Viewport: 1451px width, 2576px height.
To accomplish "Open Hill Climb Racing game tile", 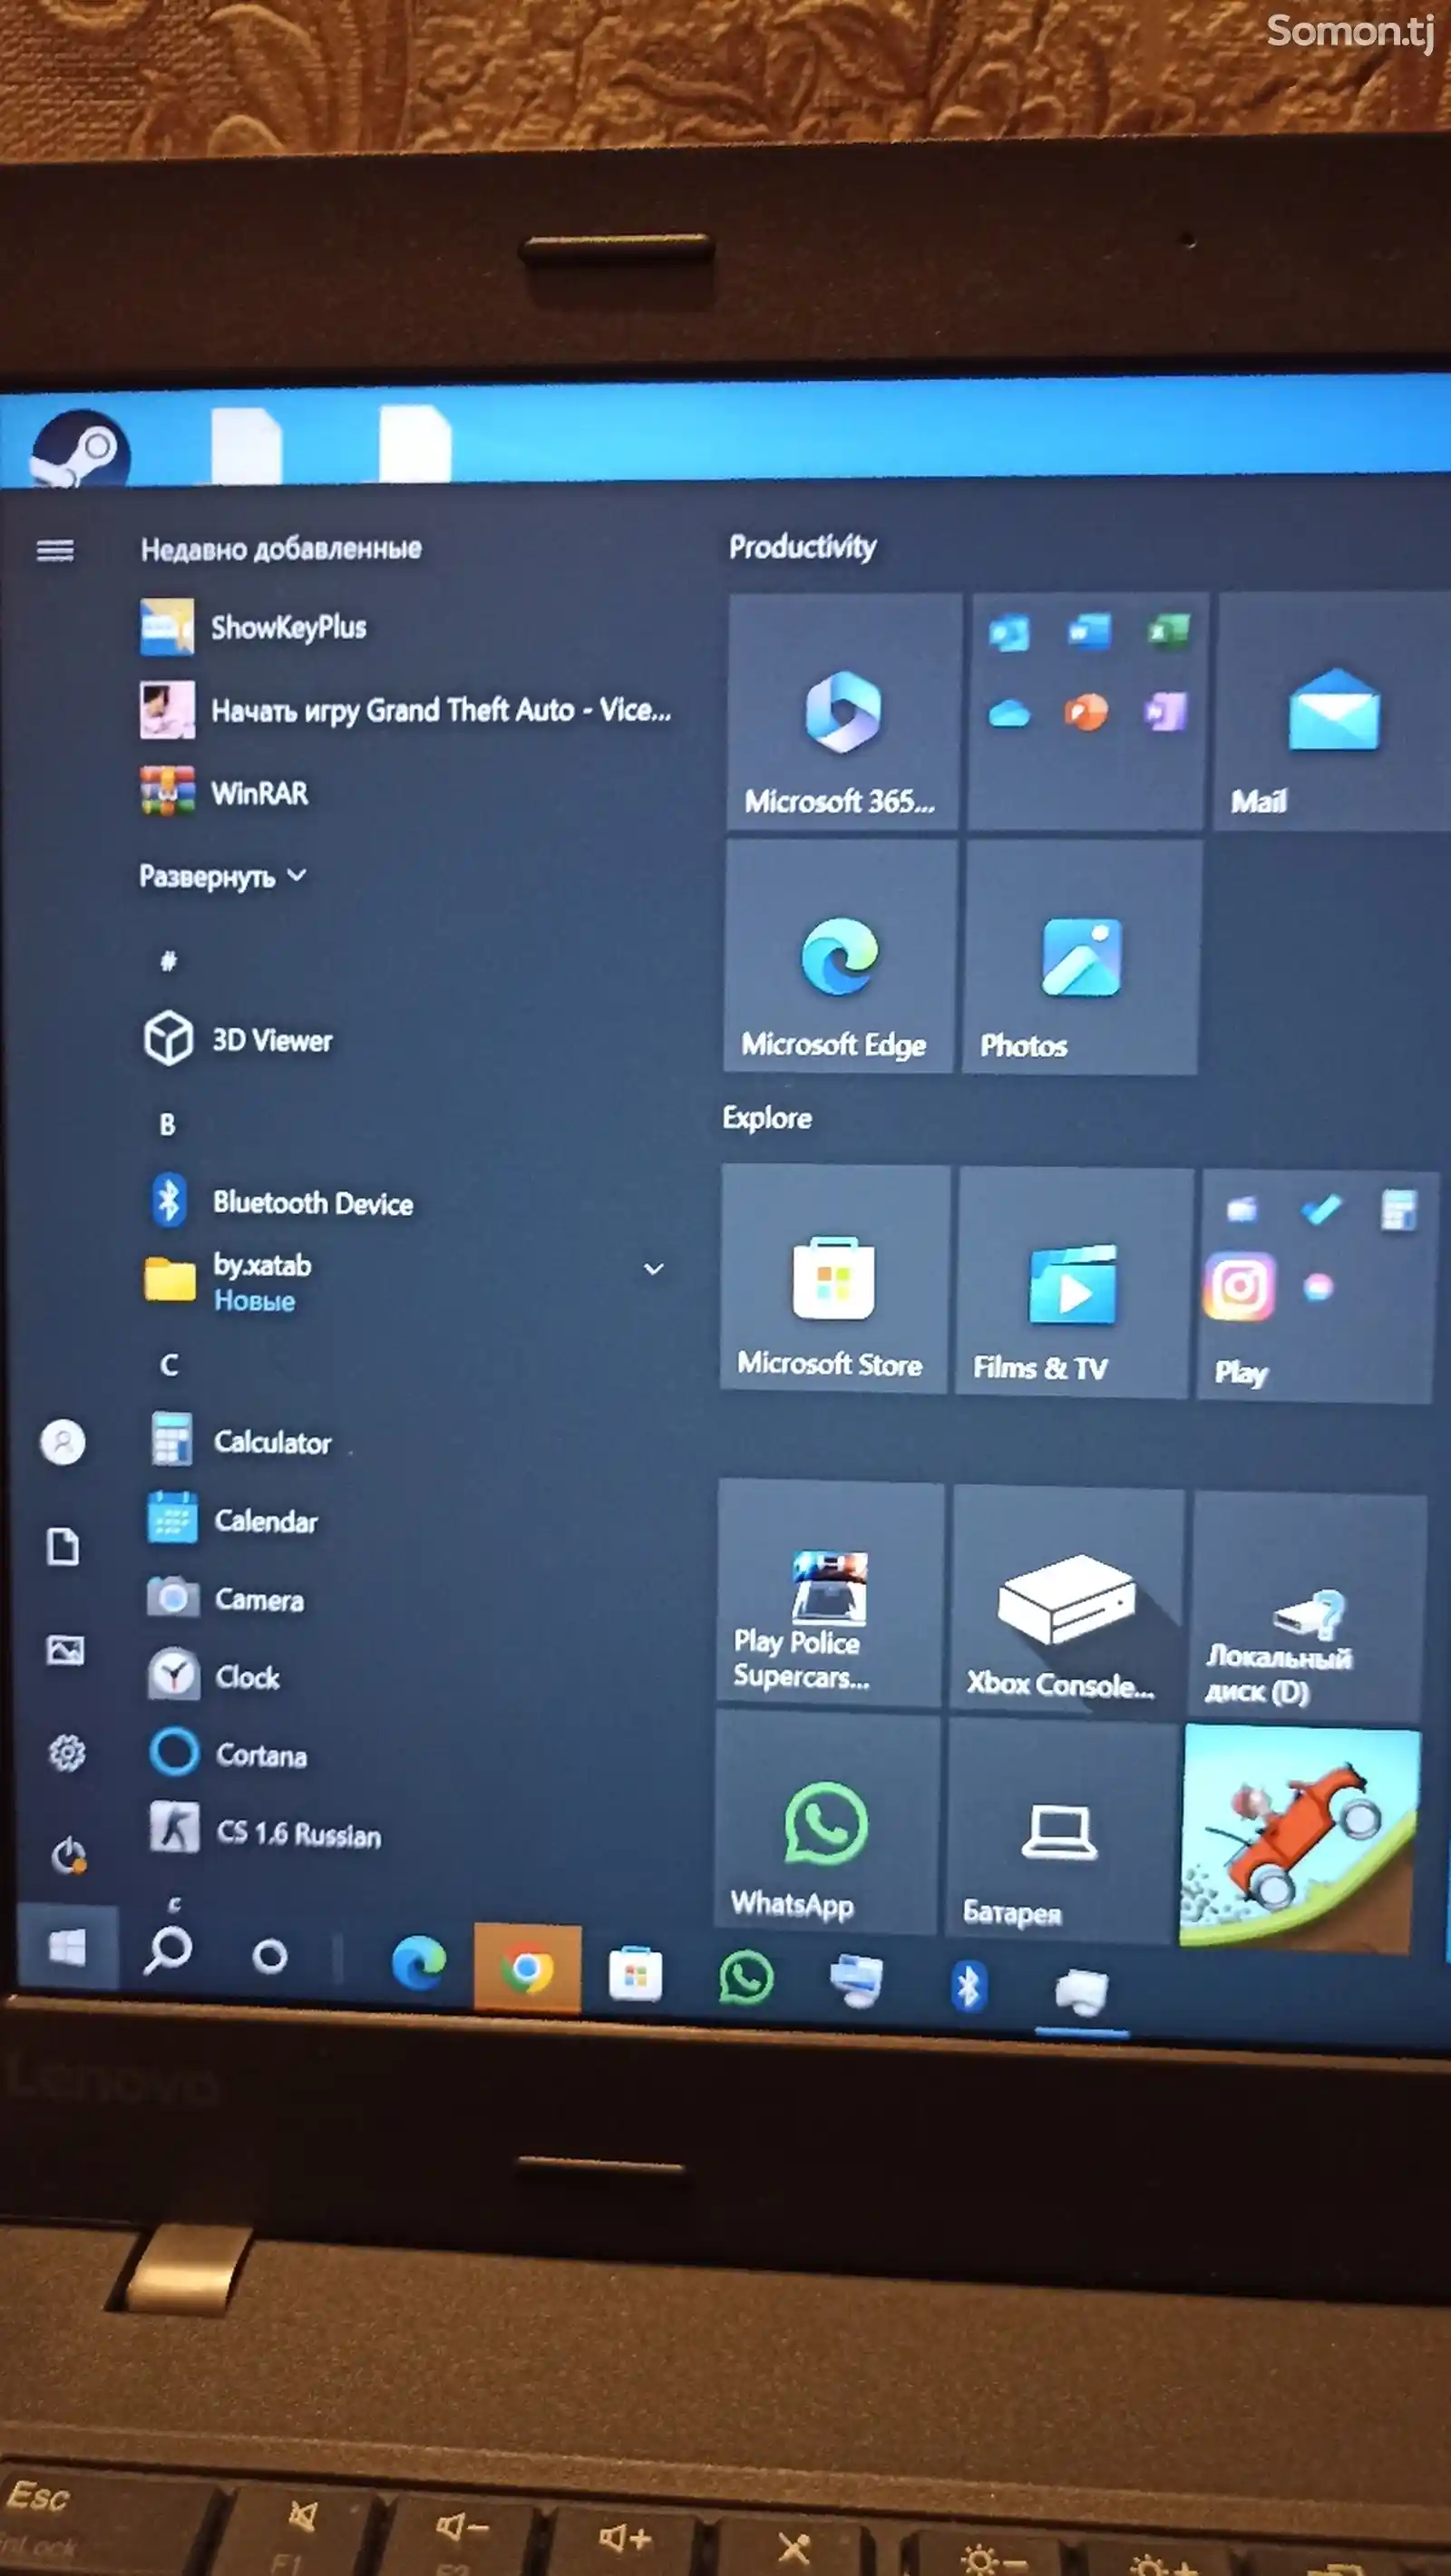I will point(1300,1838).
